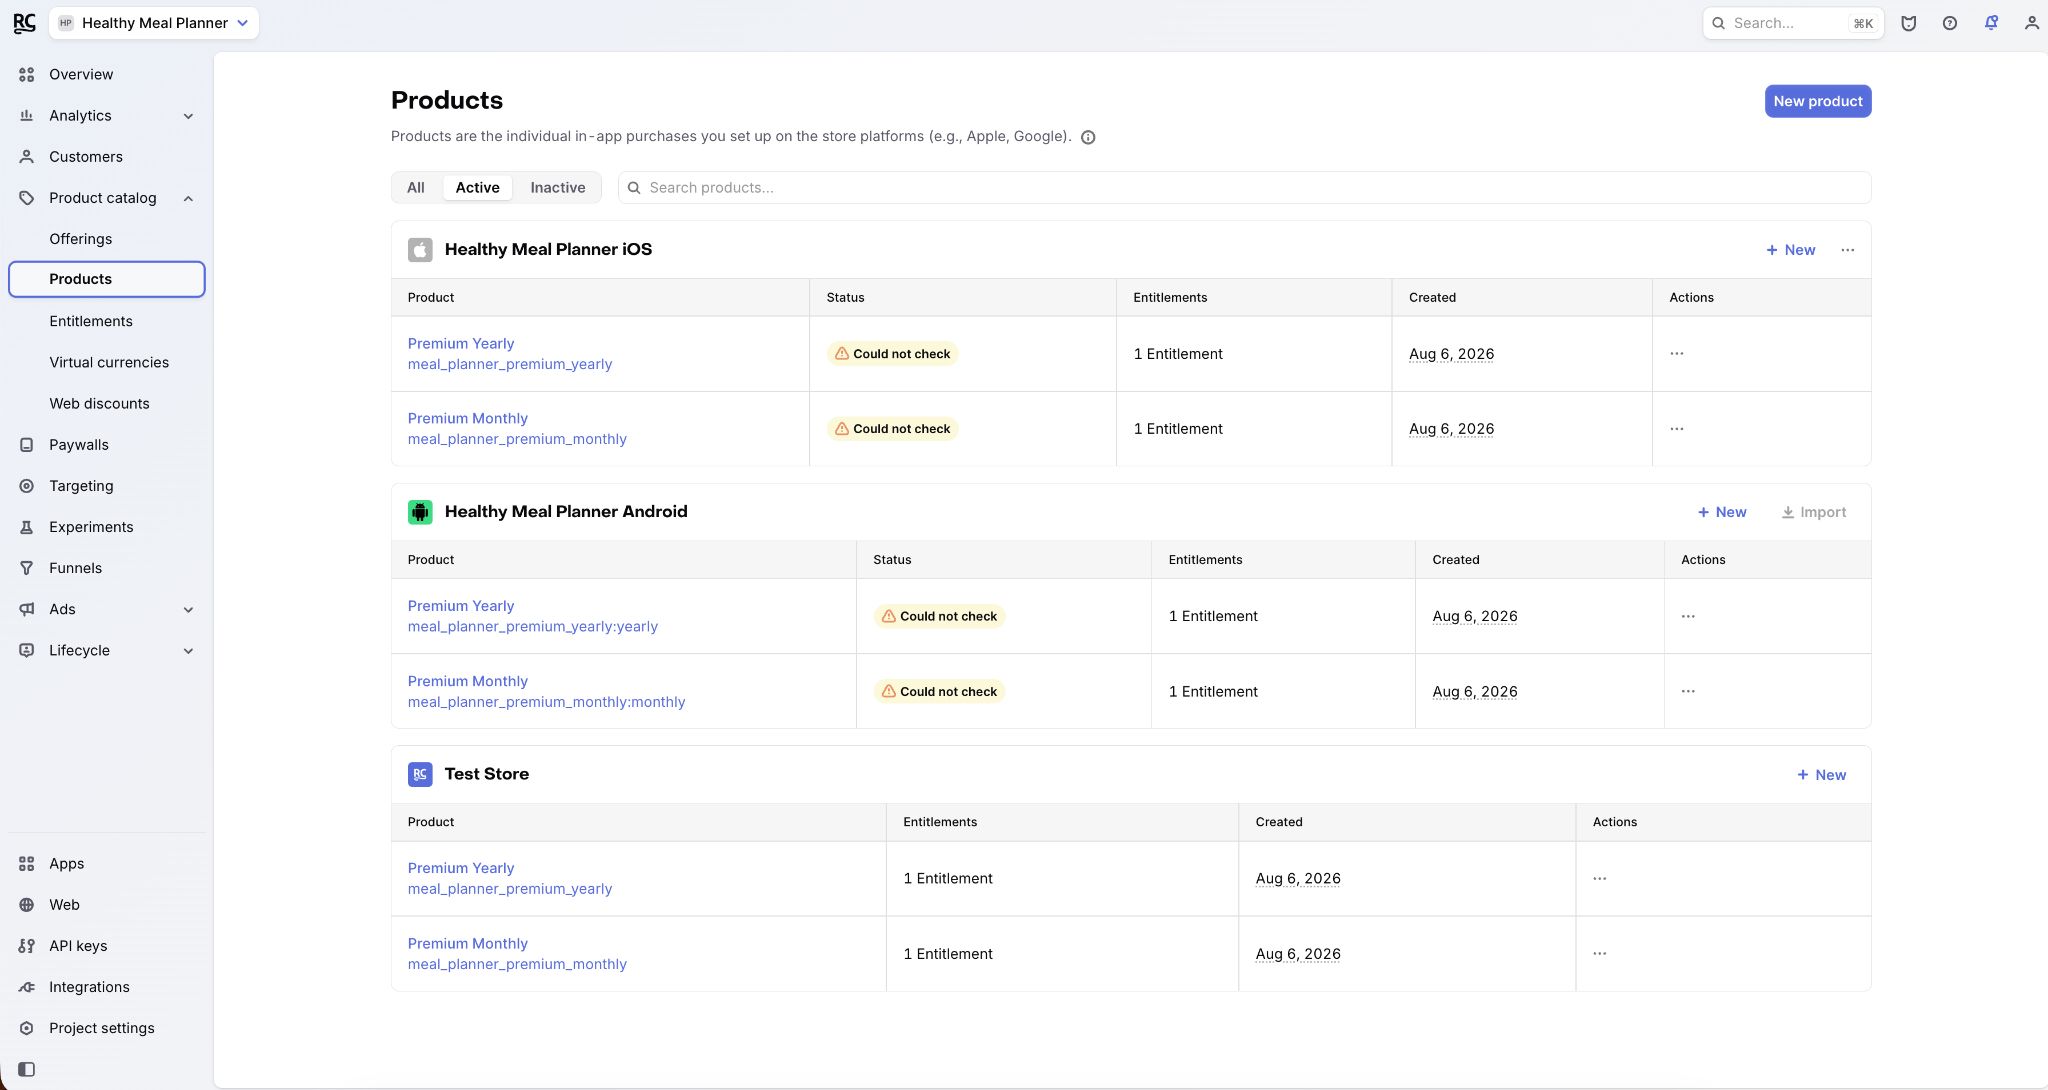Click New in Healthy Meal Planner Android
The height and width of the screenshot is (1090, 2048).
coord(1722,512)
